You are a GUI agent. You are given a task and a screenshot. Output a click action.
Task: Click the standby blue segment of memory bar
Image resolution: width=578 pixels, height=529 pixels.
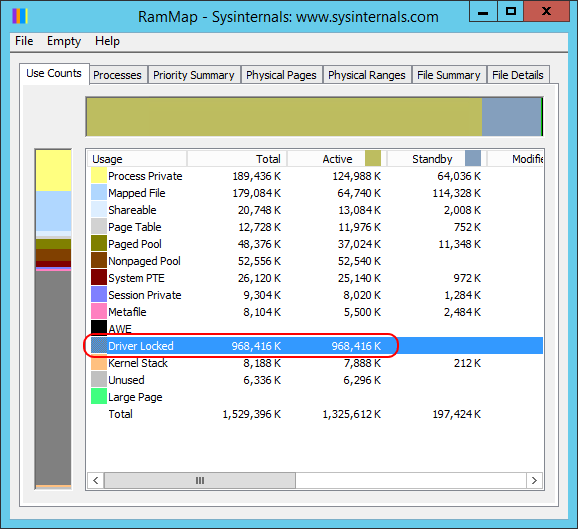click(x=512, y=117)
